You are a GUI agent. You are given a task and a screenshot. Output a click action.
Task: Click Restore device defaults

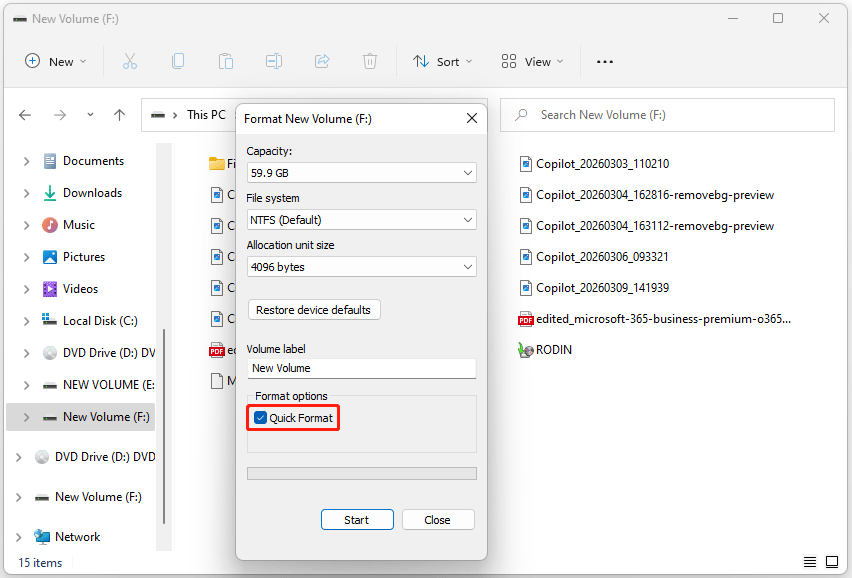314,309
